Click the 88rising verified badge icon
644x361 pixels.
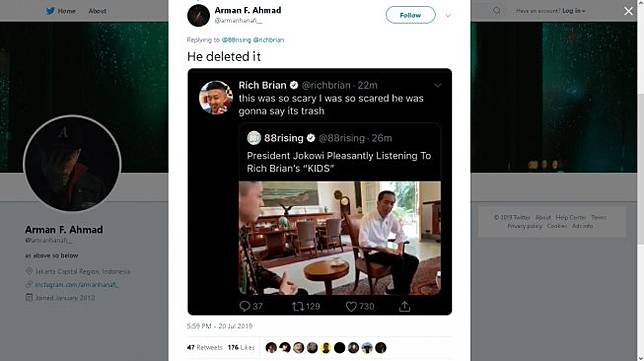311,138
